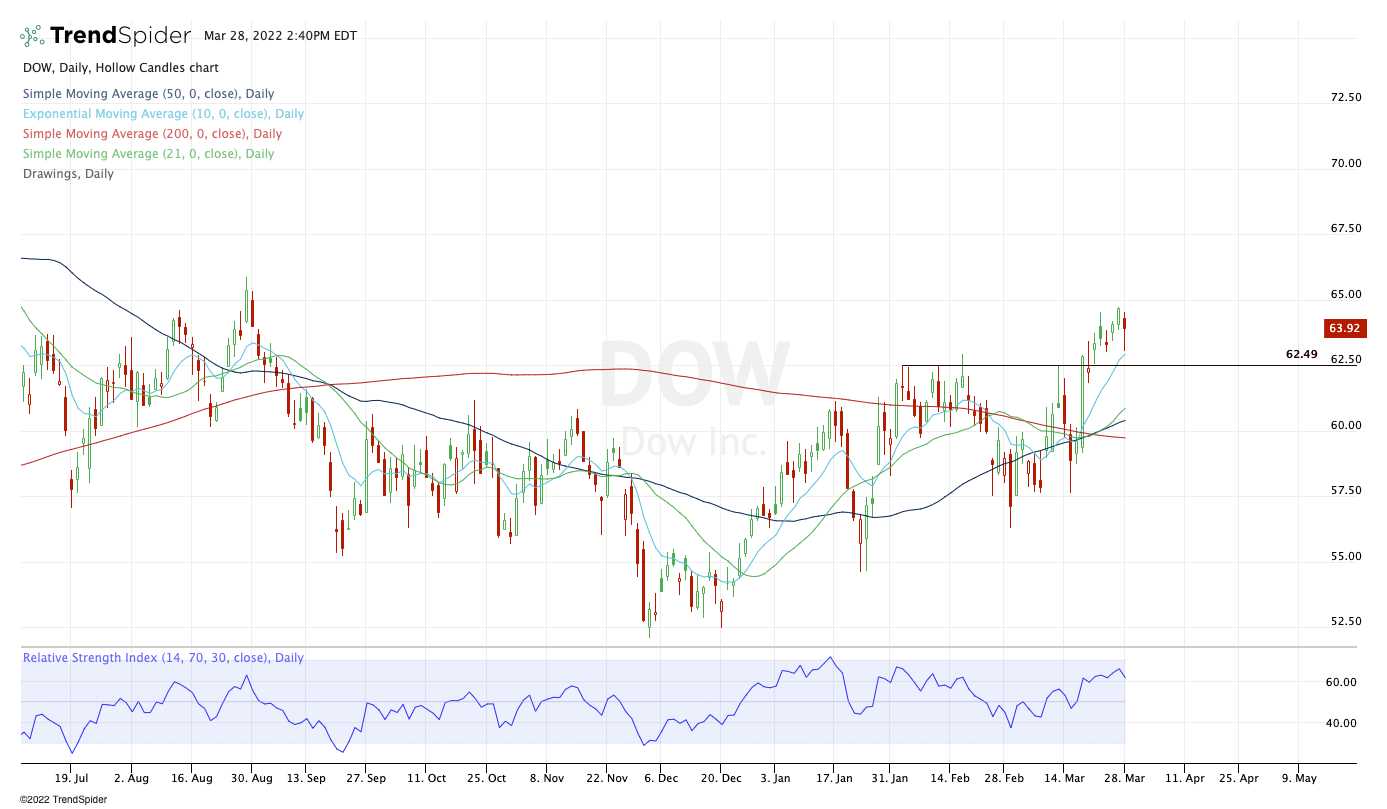Toggle the Exponential Moving Average 10 legend entry

pyautogui.click(x=164, y=114)
